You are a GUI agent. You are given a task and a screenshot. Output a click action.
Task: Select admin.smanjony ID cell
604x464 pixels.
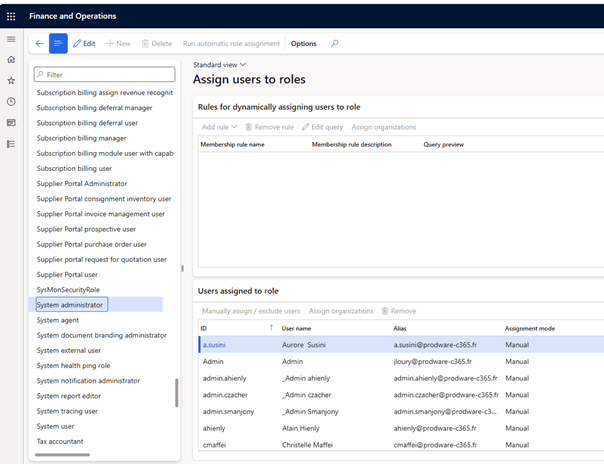[228, 411]
